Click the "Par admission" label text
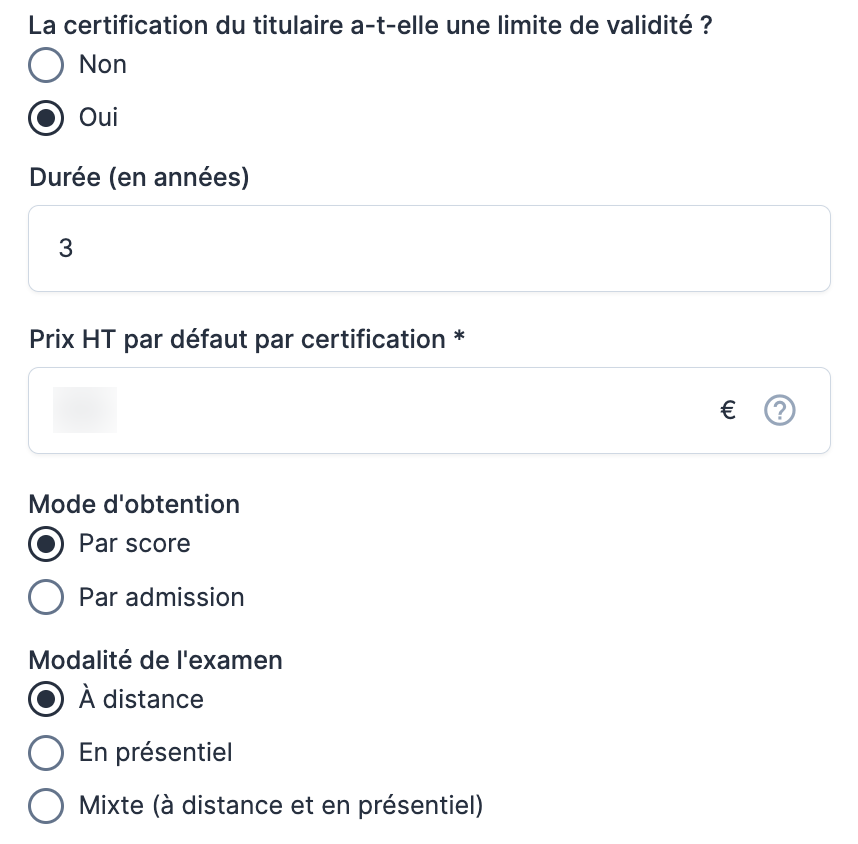Screen dimensions: 858x844 click(x=162, y=598)
